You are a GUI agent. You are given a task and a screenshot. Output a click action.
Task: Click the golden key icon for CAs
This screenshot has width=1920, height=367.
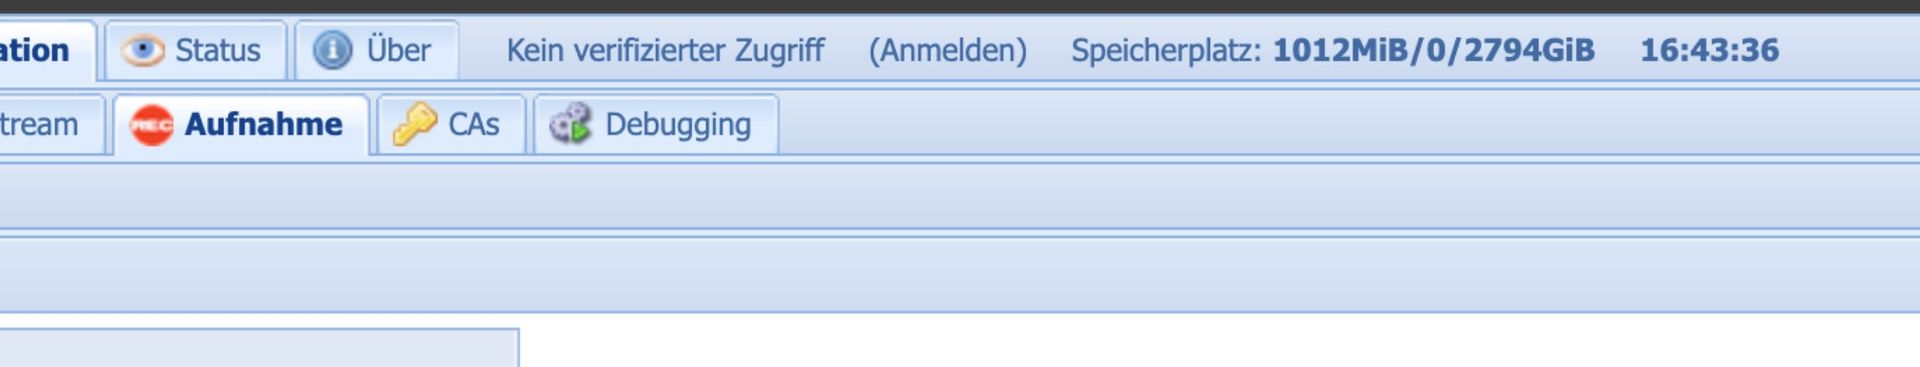(414, 125)
